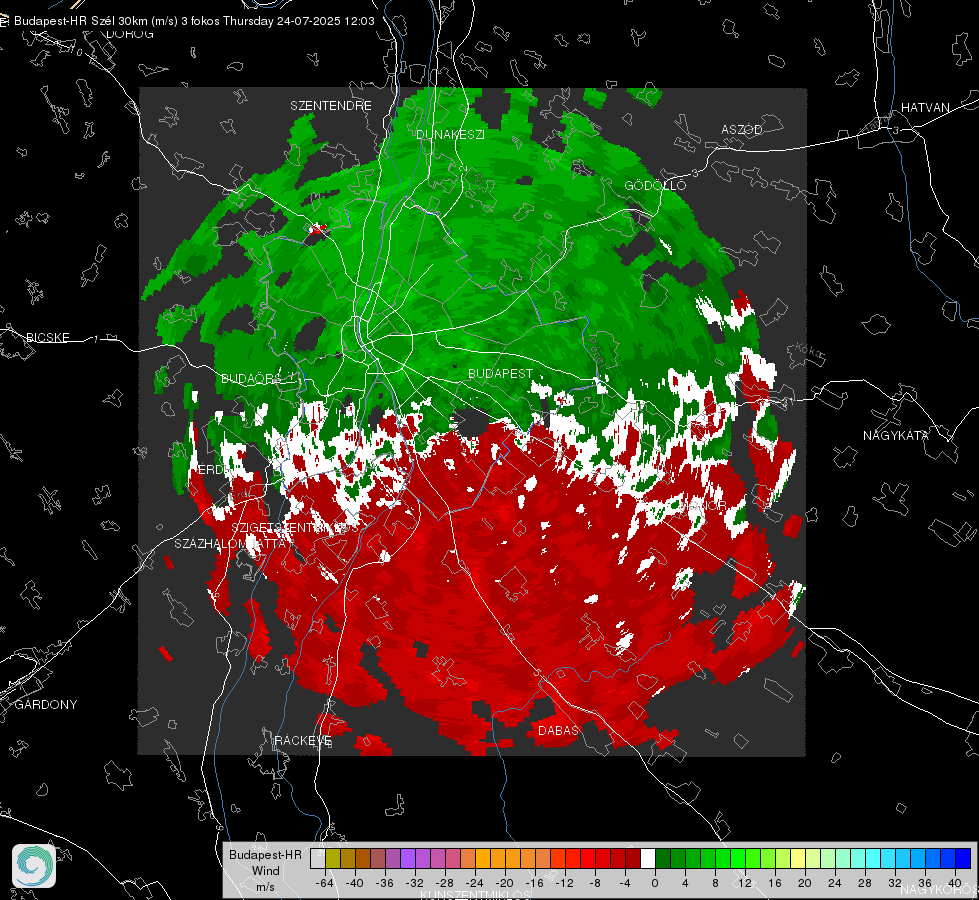The height and width of the screenshot is (900, 979).
Task: Click the SZENTENDRE town label
Action: (331, 106)
